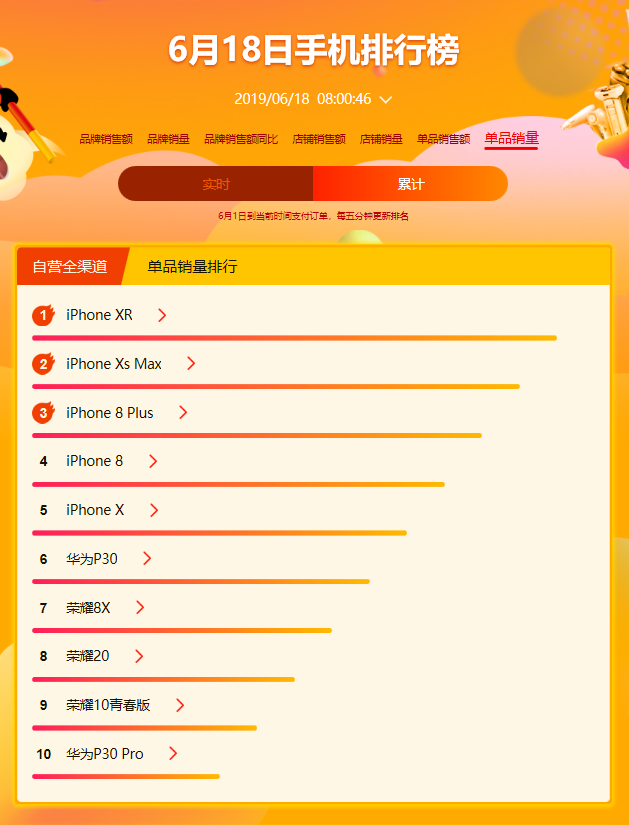This screenshot has width=629, height=825.
Task: Click the arrow next to iPhone Xs Max
Action: (191, 364)
